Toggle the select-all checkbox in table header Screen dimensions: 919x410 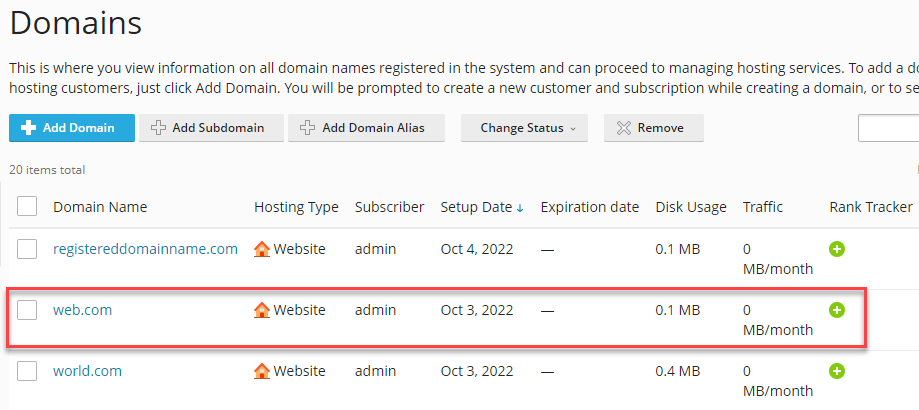tap(28, 207)
